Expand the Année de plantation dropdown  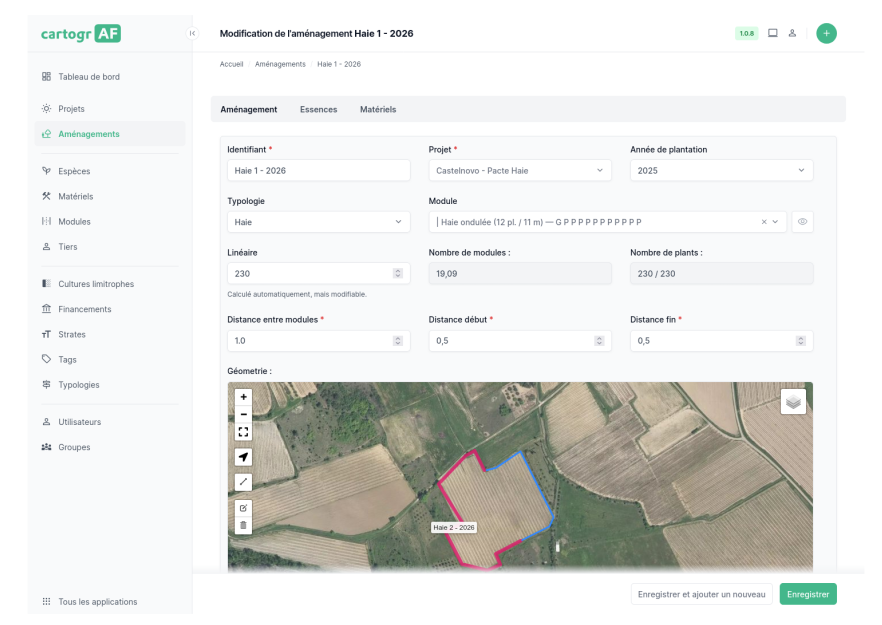[721, 171]
